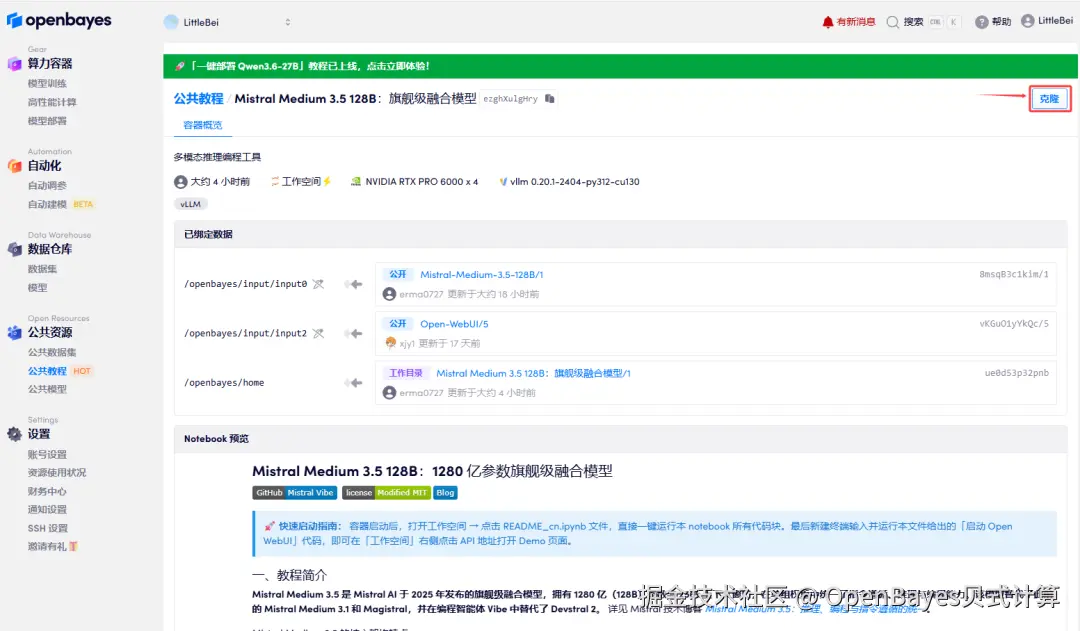Switch to the 容器概览 tab
The height and width of the screenshot is (631, 1080).
(202, 125)
